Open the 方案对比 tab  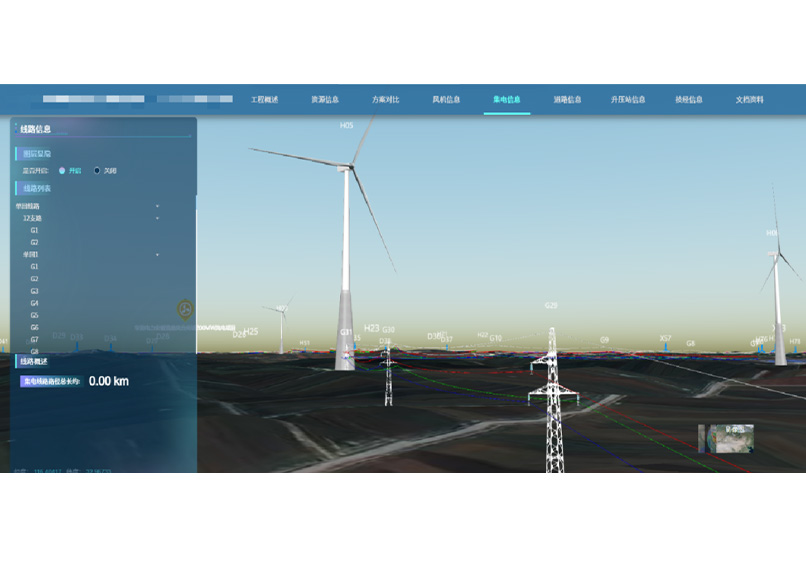coord(386,100)
